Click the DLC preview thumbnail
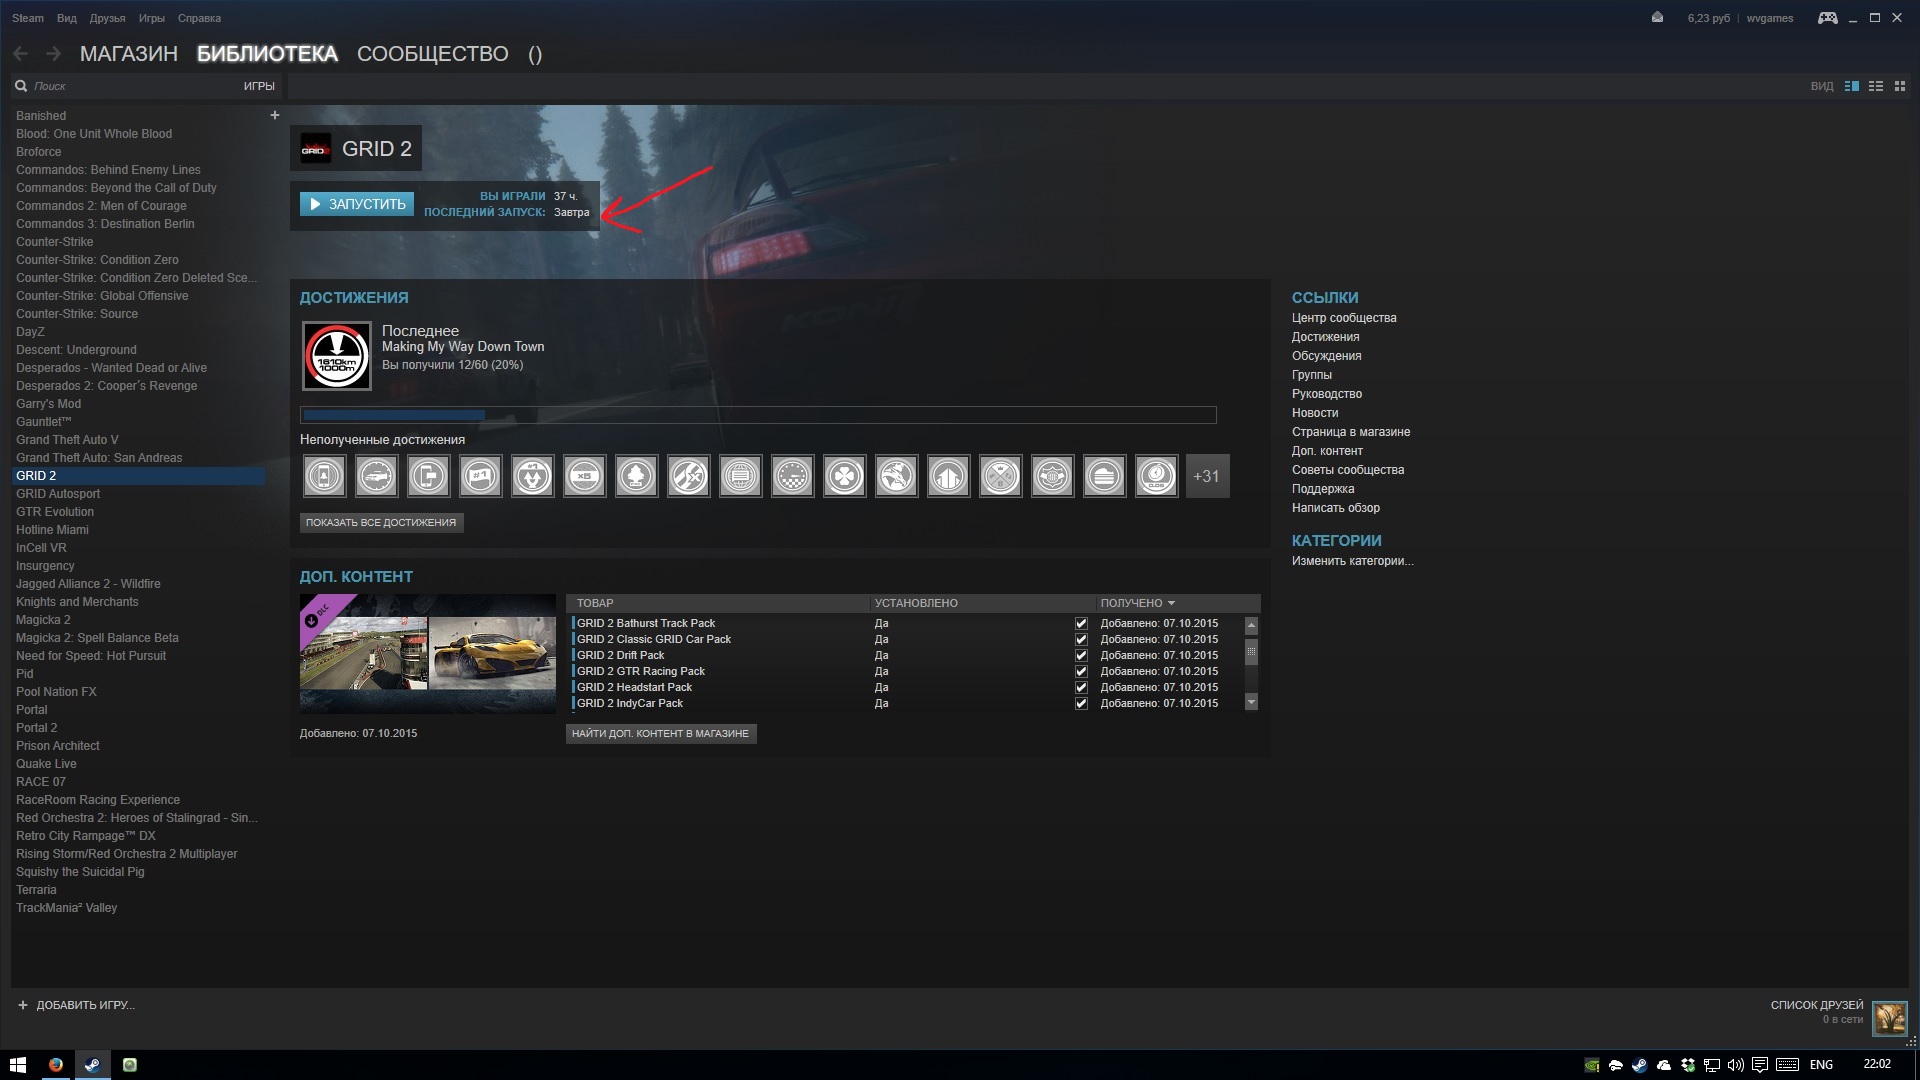1920x1080 pixels. pyautogui.click(x=428, y=654)
